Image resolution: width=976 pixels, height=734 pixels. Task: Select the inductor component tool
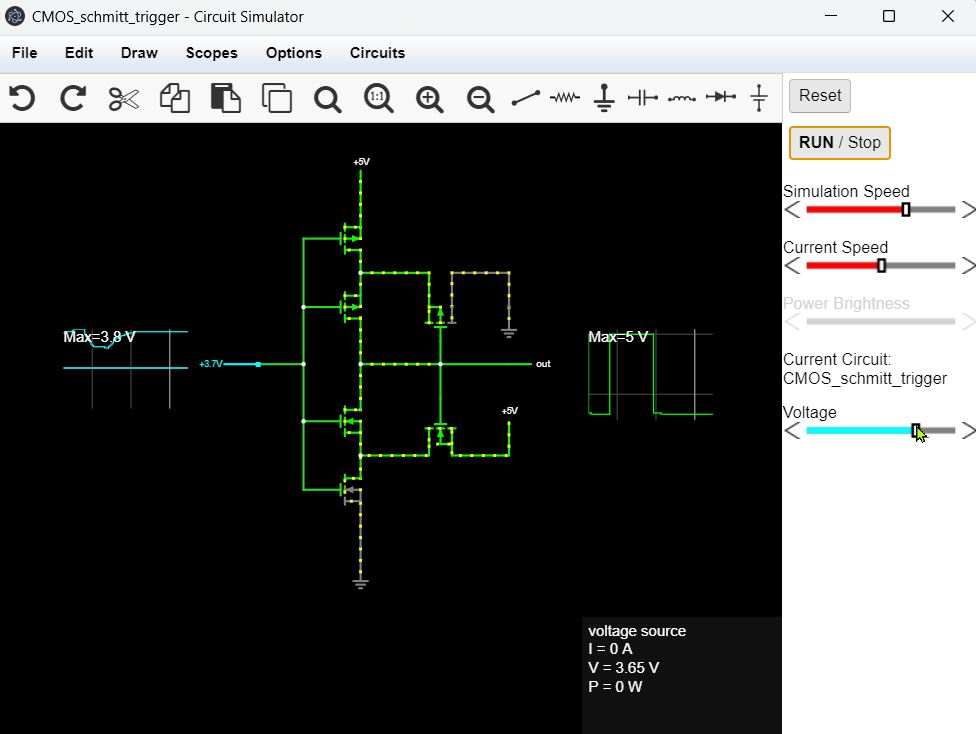coord(682,98)
